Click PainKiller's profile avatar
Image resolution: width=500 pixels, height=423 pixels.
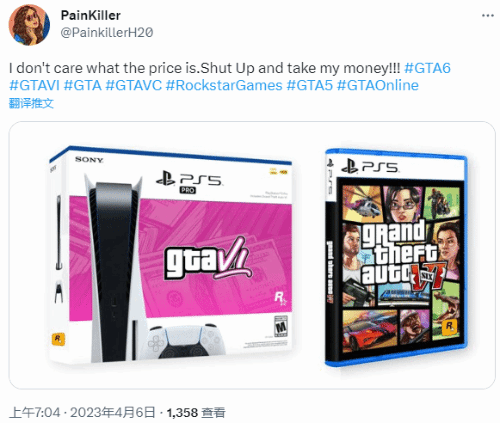pos(29,25)
